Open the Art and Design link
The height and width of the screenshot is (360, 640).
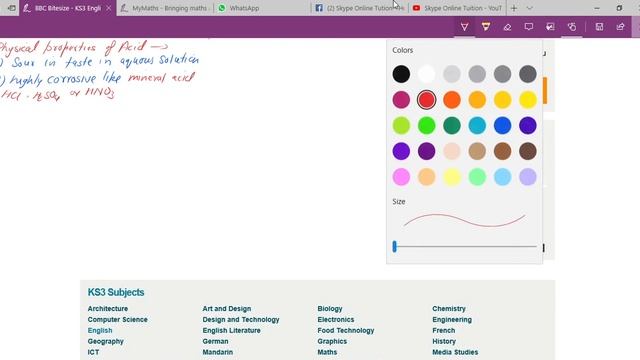(227, 309)
